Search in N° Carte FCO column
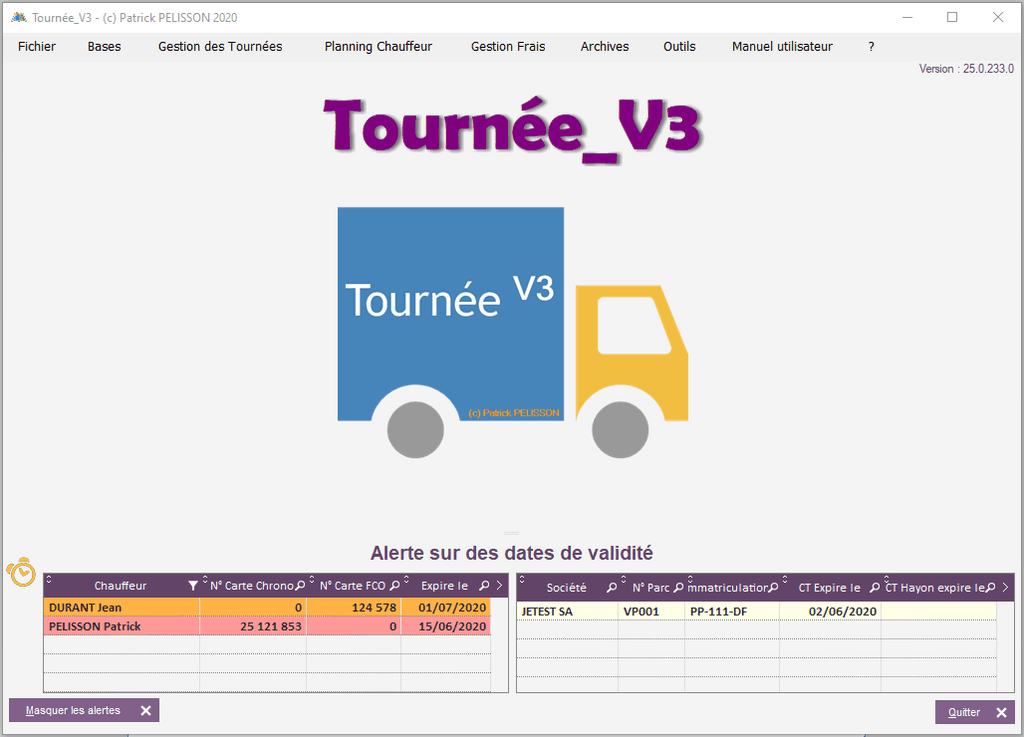Image resolution: width=1024 pixels, height=737 pixels. [x=394, y=586]
